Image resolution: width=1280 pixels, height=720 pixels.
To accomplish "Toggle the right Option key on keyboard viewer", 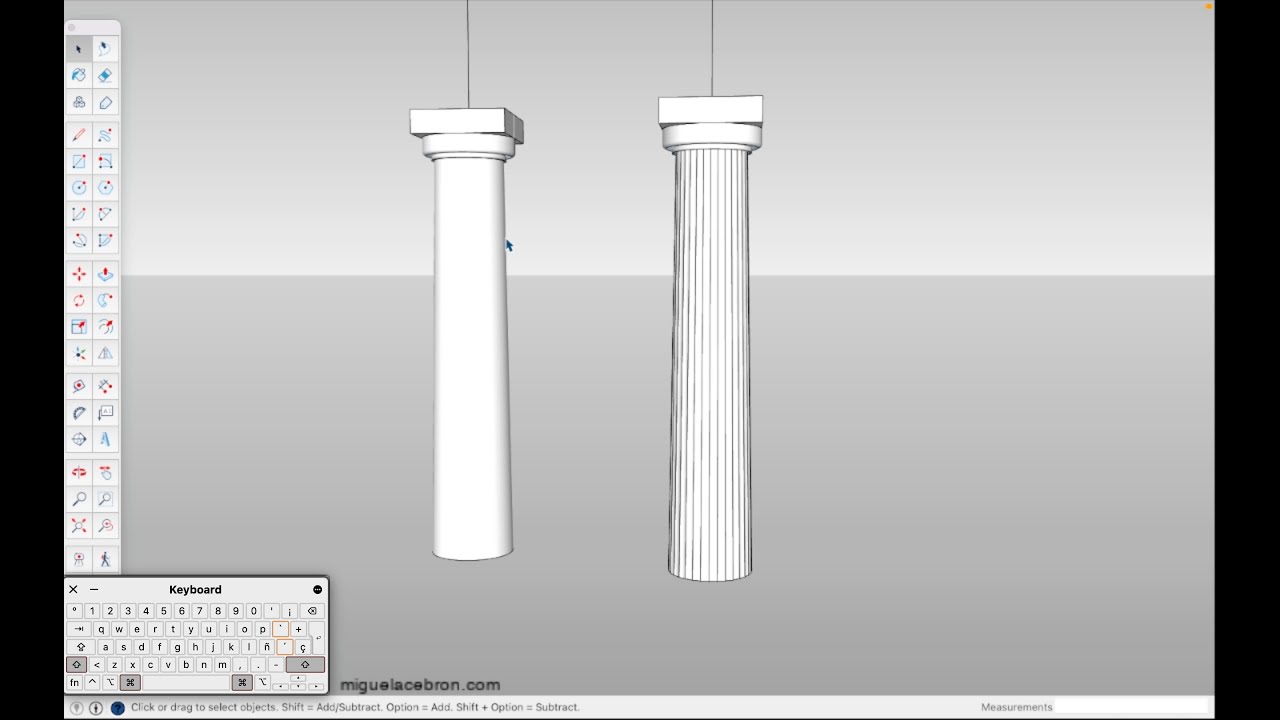I will pos(263,683).
